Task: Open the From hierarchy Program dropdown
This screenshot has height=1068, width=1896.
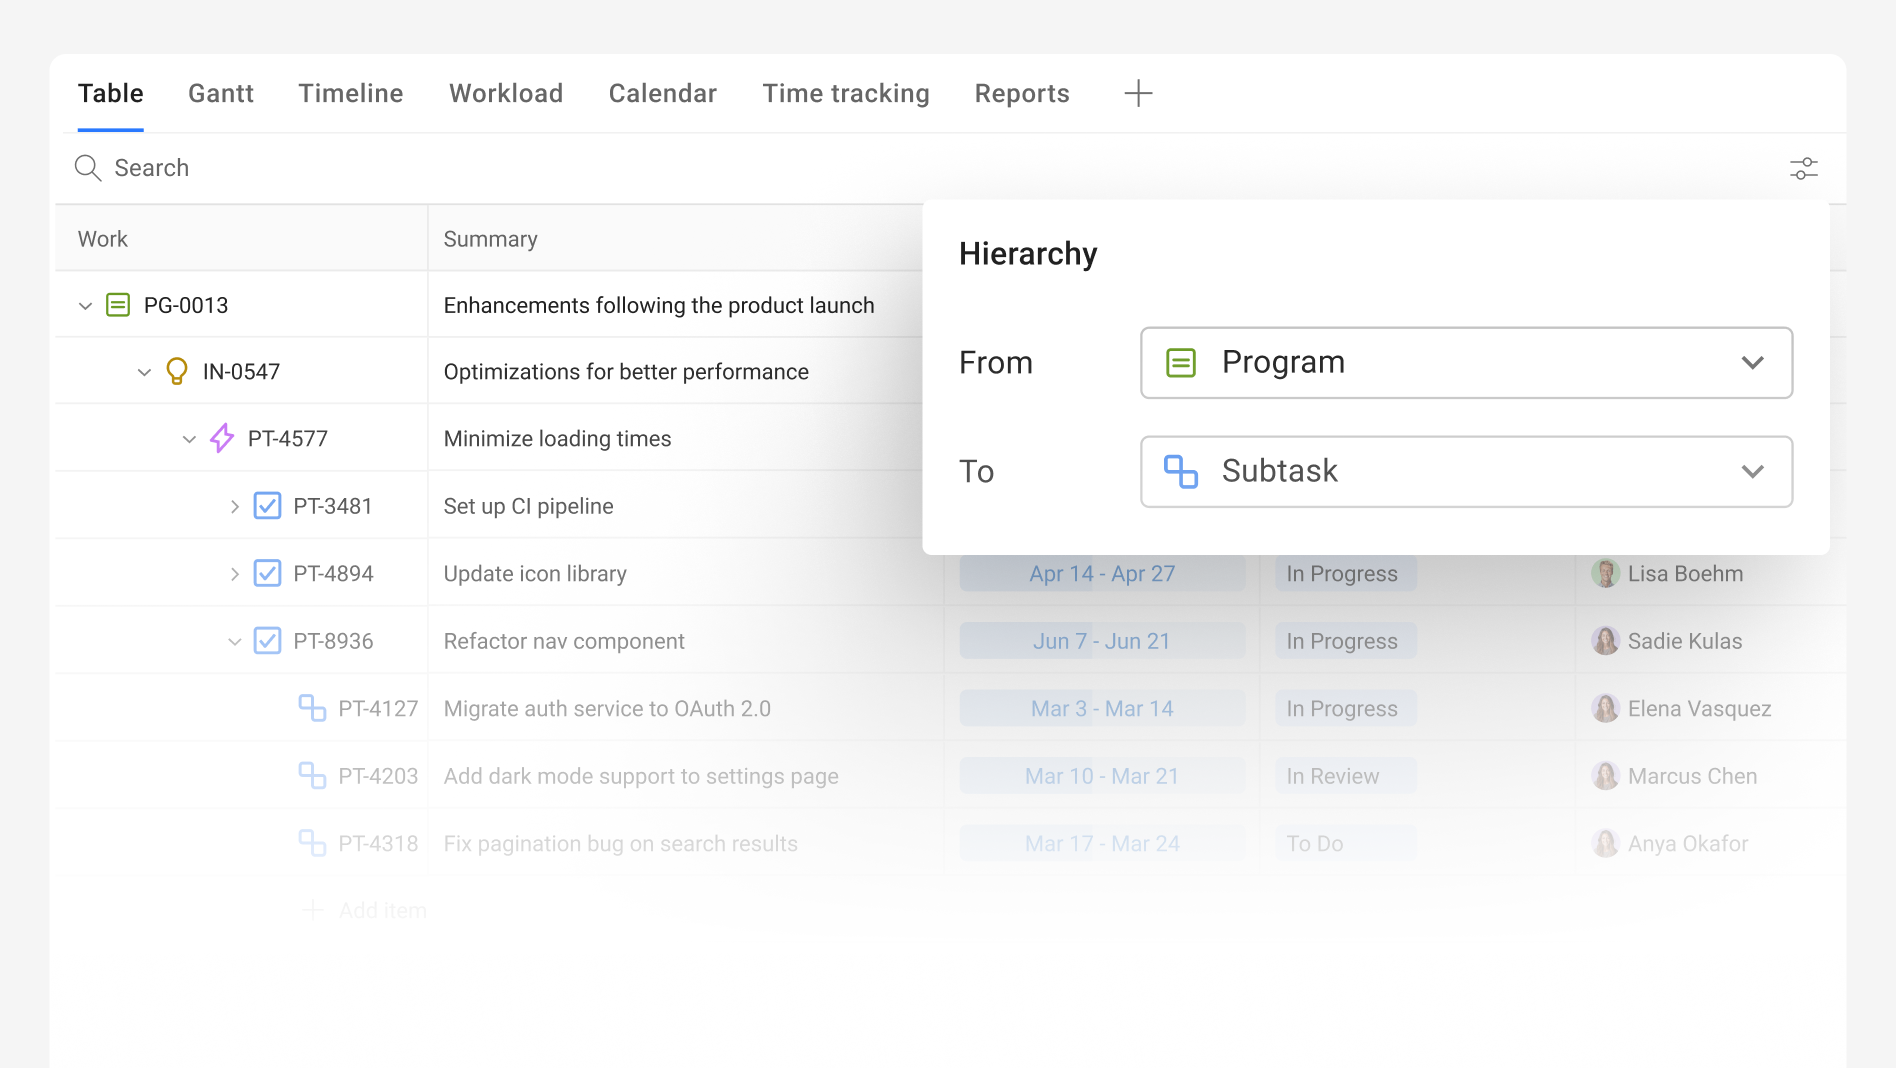Action: coord(1466,363)
